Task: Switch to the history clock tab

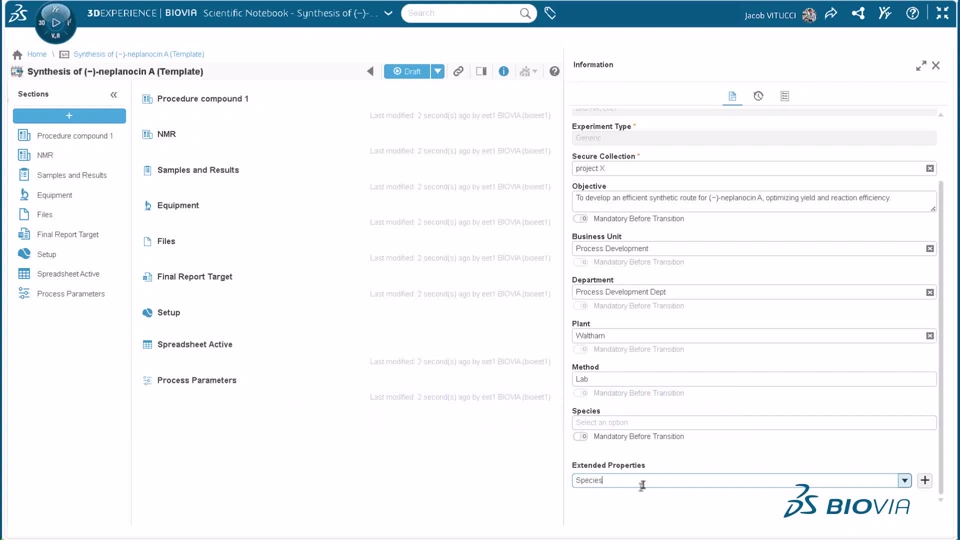Action: 758,96
